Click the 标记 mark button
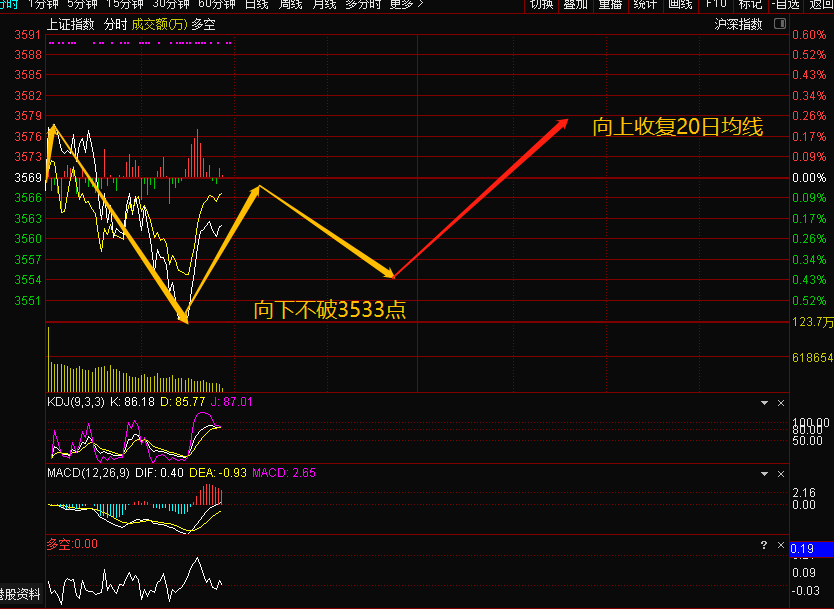 [750, 5]
